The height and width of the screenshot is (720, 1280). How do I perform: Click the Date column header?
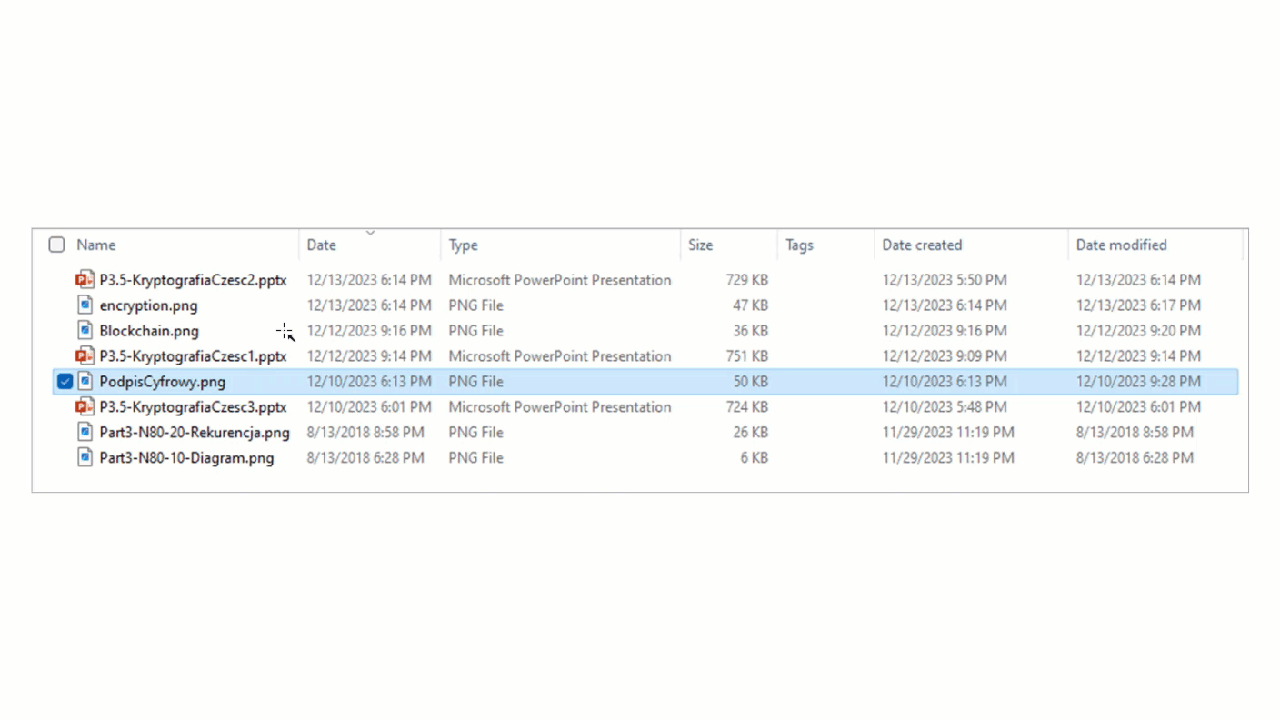tap(321, 245)
